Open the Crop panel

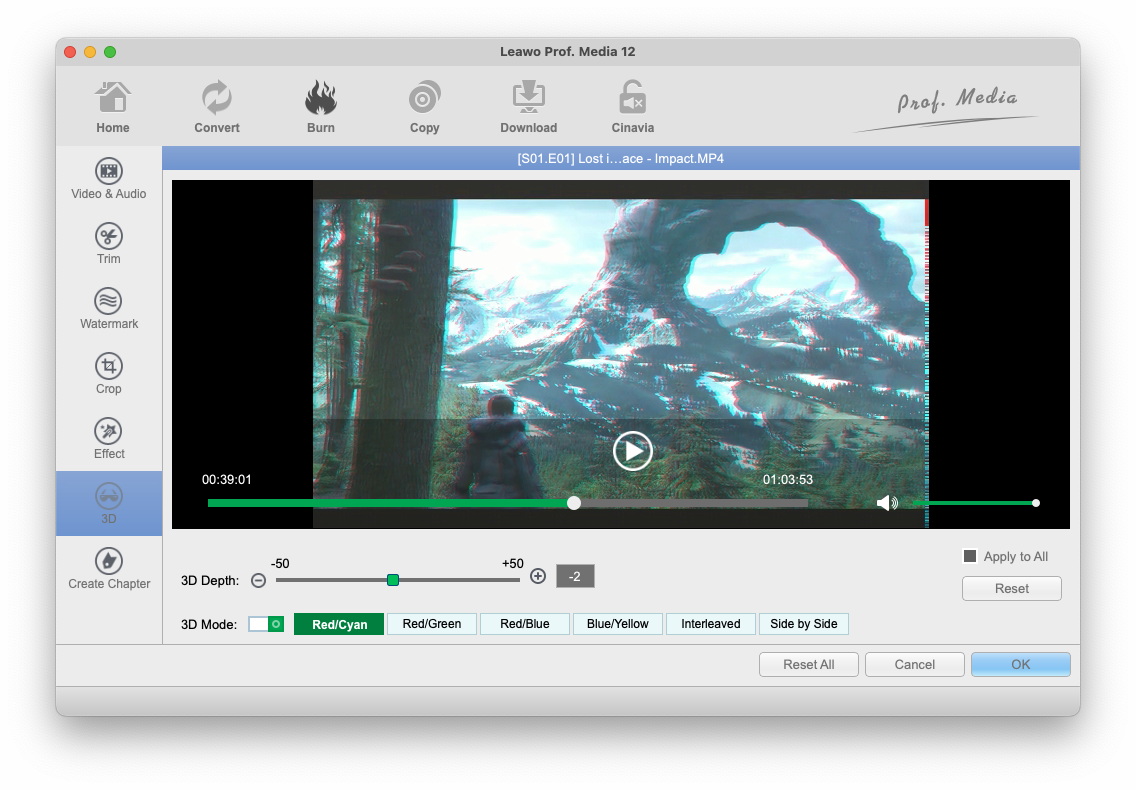[x=109, y=374]
